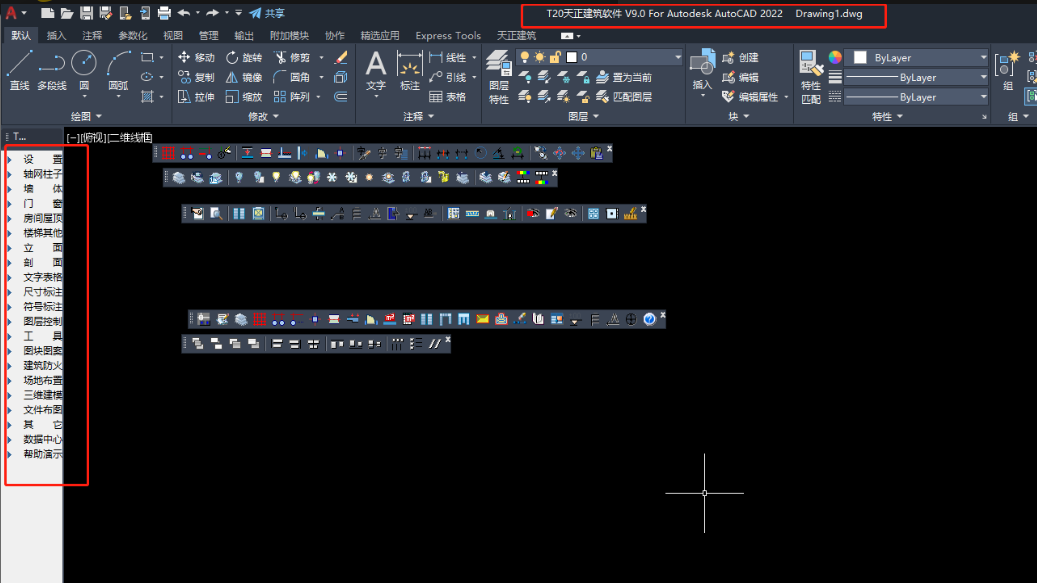The height and width of the screenshot is (583, 1037).
Task: Click the [-] viewport control label
Action: coord(72,137)
